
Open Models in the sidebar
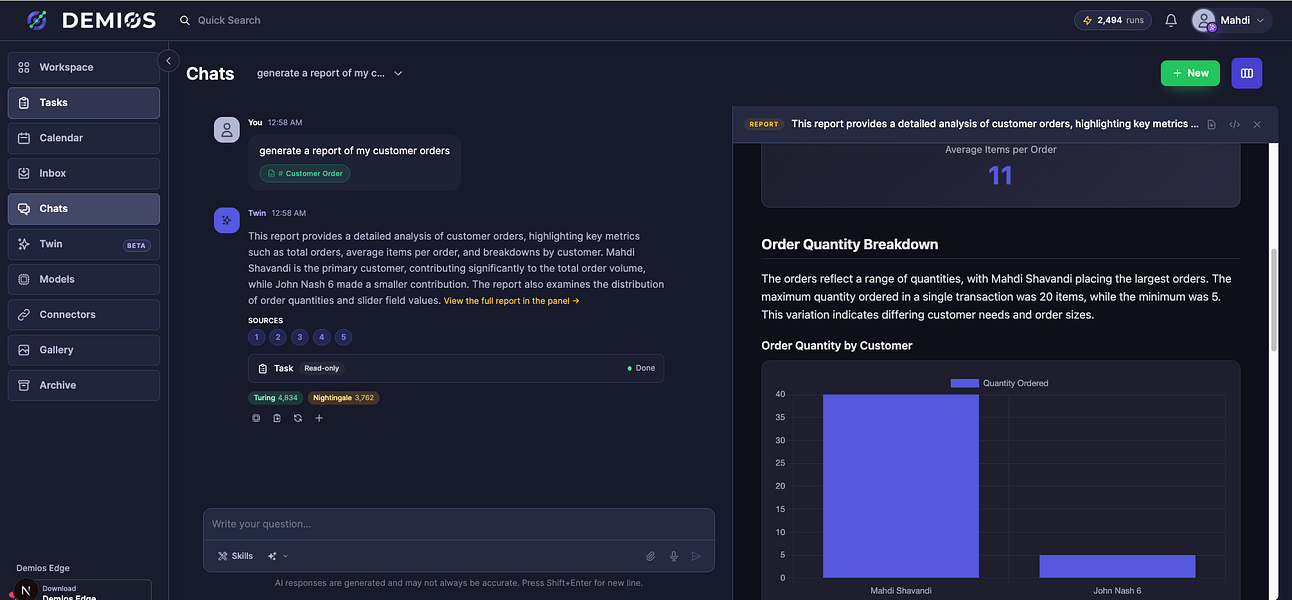pos(84,279)
